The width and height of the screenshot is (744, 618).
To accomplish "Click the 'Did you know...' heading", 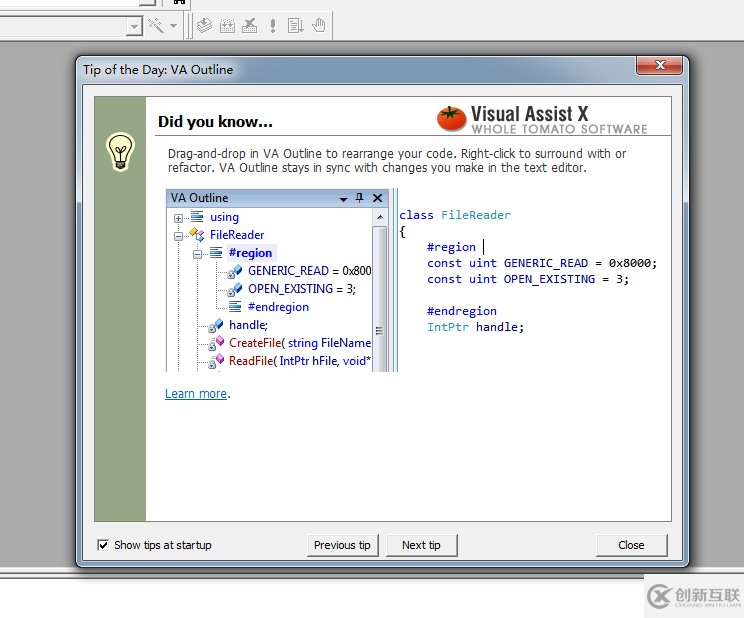I will pos(215,122).
